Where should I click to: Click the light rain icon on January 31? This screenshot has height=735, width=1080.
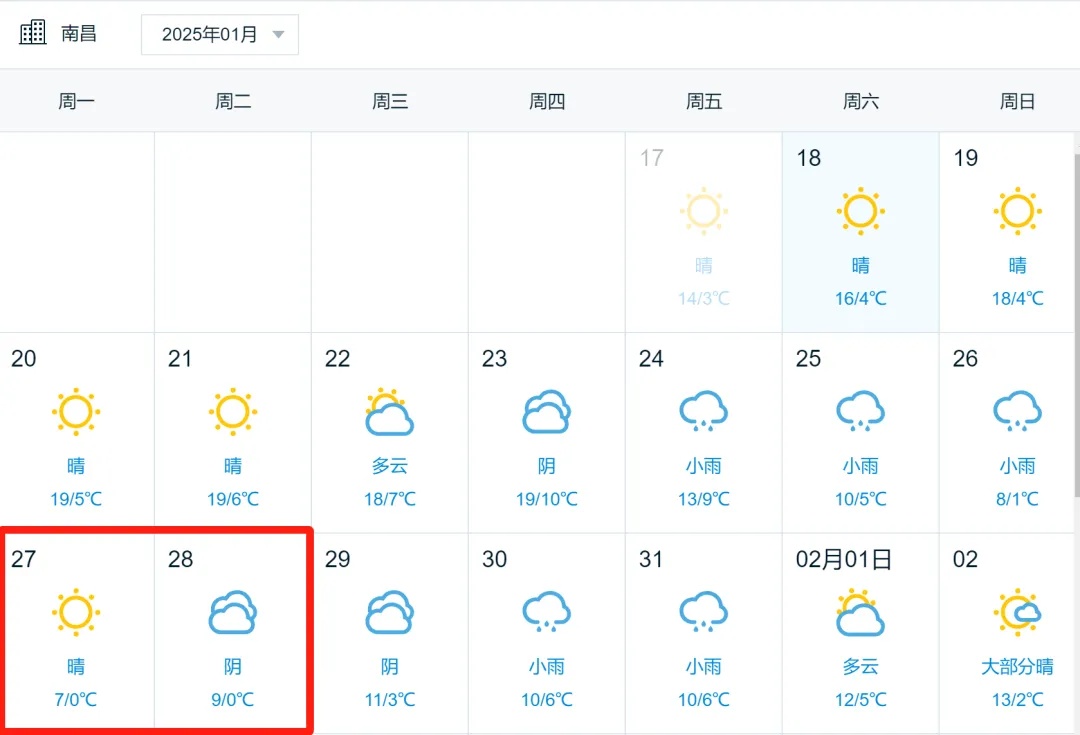click(703, 612)
